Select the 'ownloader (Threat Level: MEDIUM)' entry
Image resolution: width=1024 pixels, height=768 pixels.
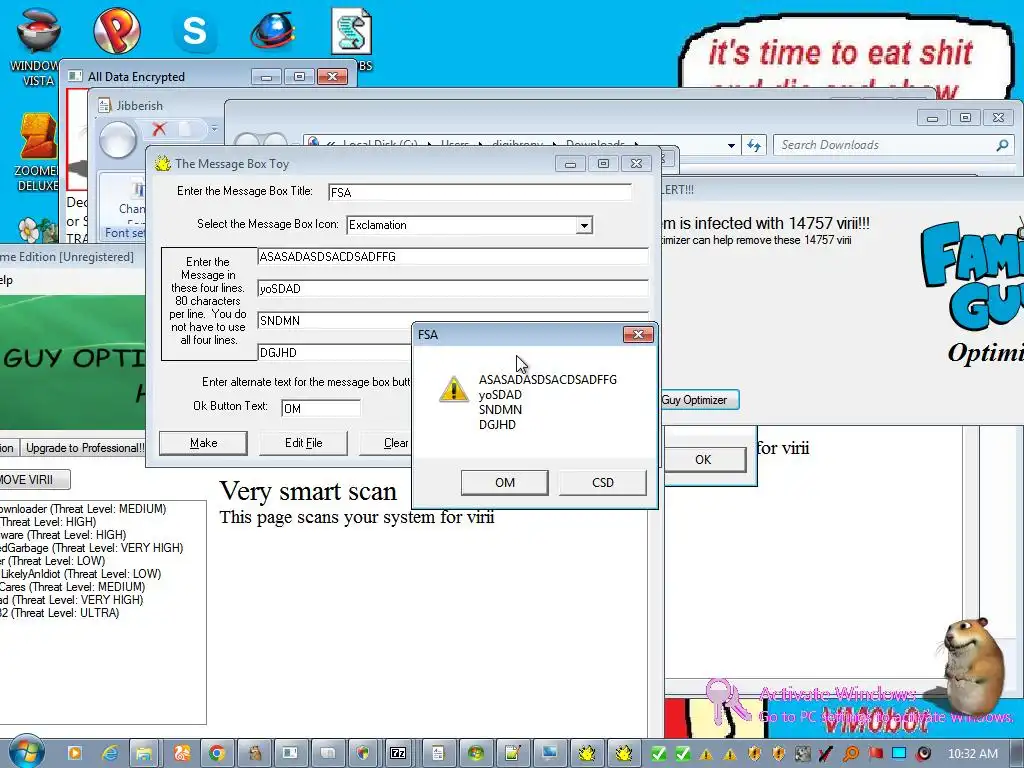click(83, 509)
